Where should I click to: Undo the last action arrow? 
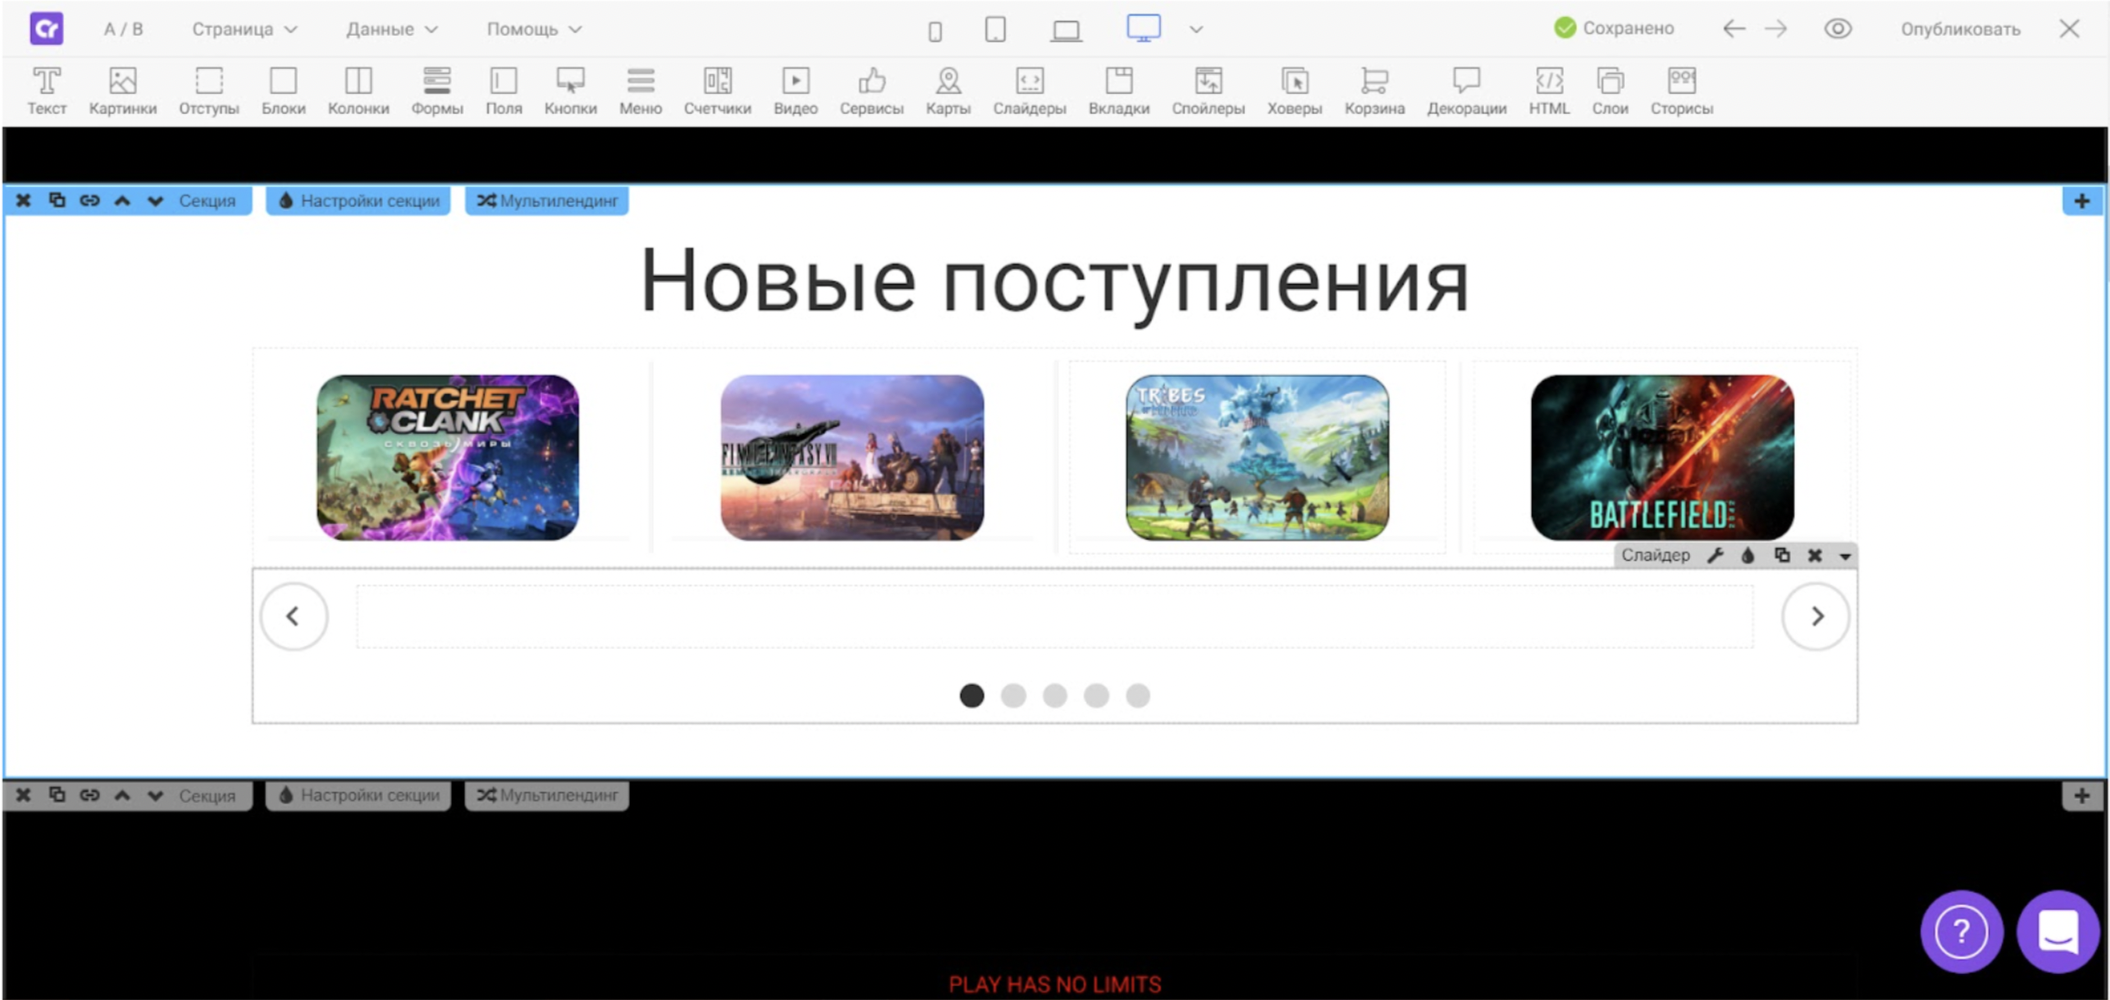pos(1734,29)
